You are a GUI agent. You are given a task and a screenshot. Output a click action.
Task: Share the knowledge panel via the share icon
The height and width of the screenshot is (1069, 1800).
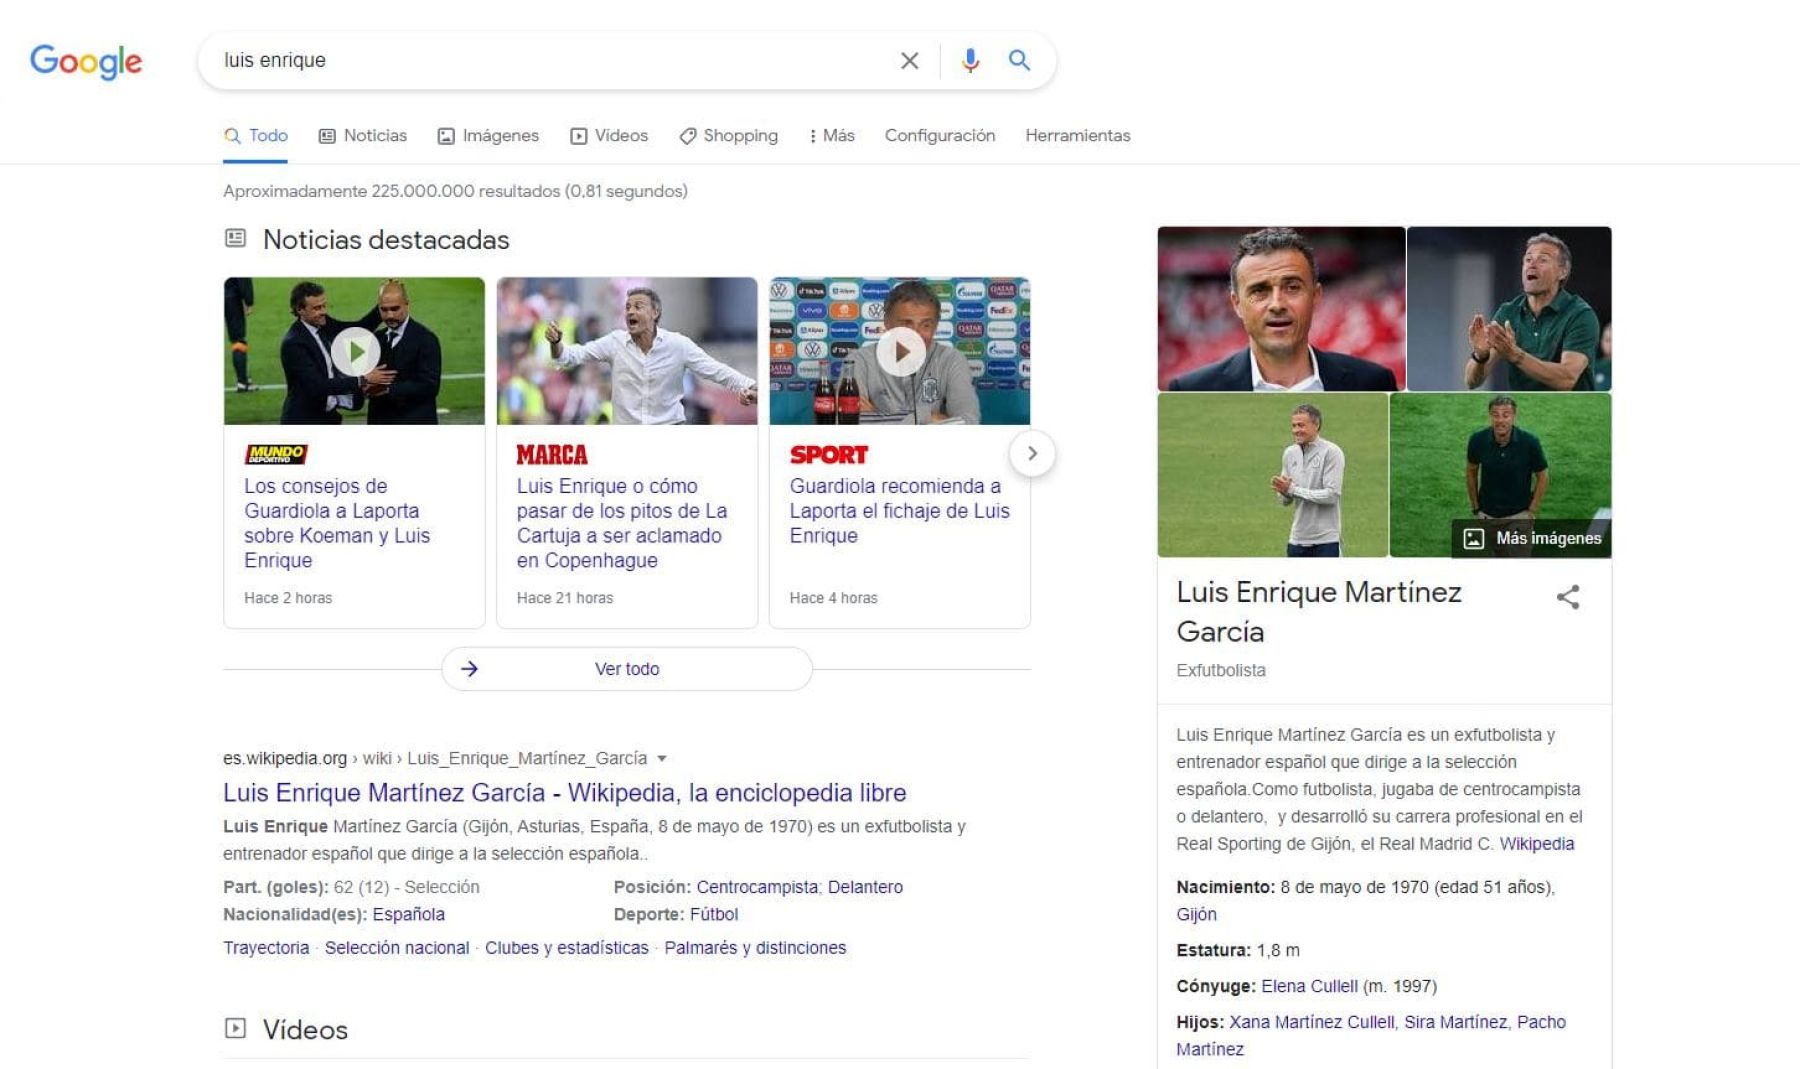tap(1568, 597)
